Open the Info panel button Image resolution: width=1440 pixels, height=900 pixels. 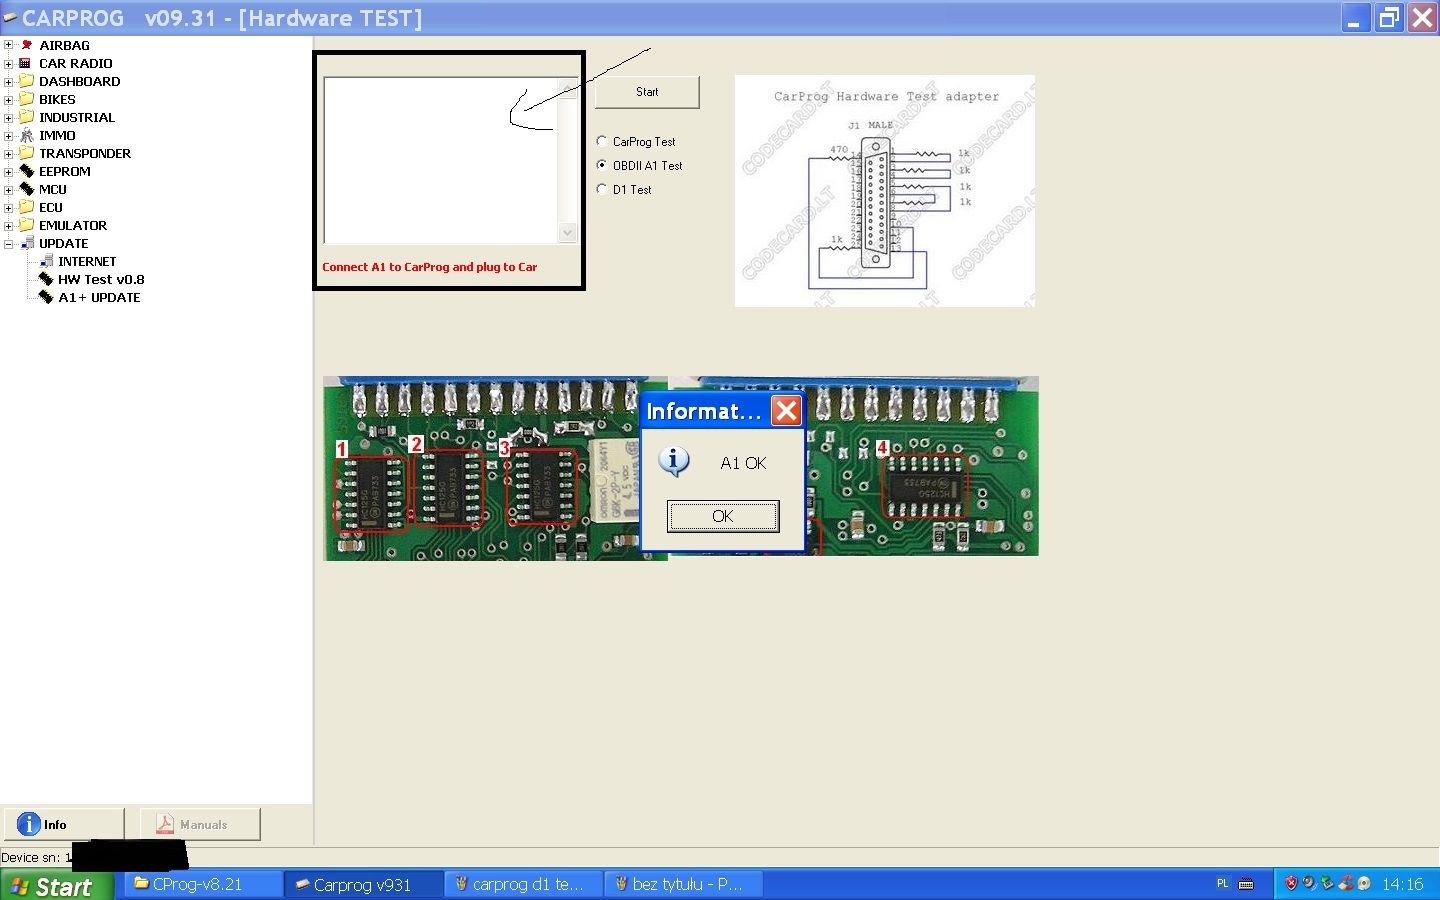point(64,824)
